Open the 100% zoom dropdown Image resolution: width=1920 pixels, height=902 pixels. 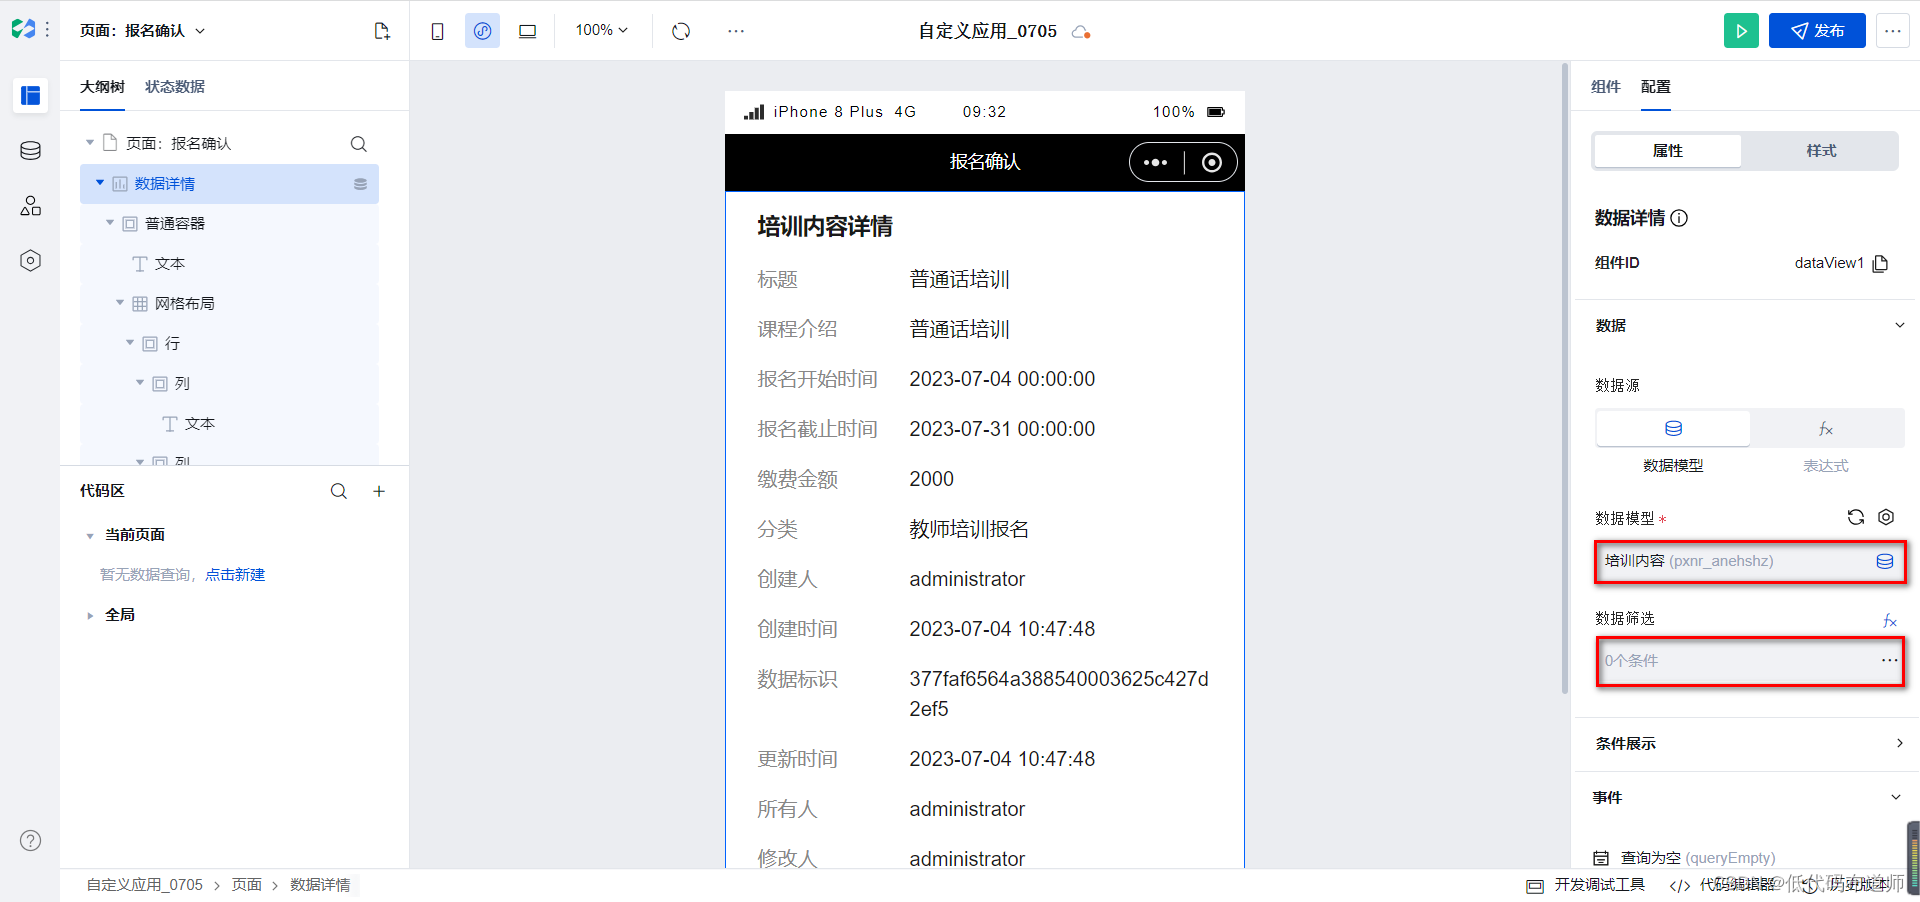(x=602, y=31)
